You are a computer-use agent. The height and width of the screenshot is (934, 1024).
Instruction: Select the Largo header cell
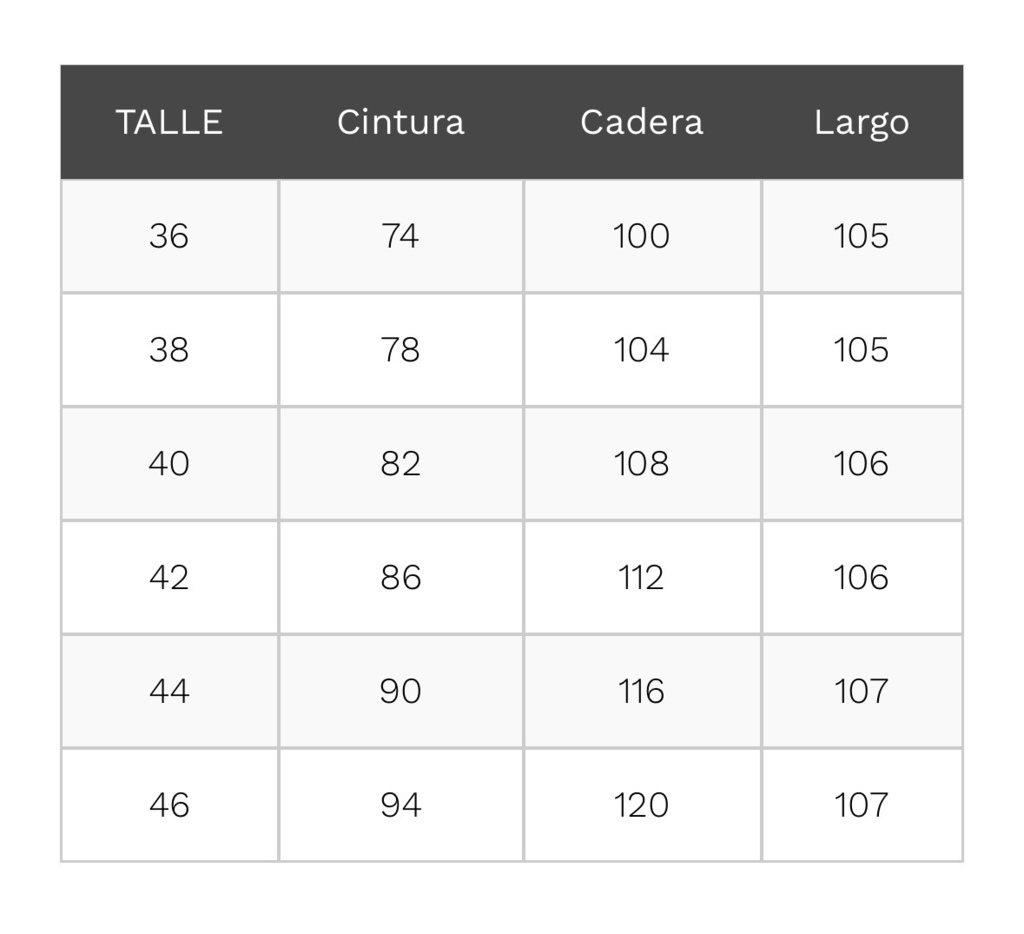[862, 123]
